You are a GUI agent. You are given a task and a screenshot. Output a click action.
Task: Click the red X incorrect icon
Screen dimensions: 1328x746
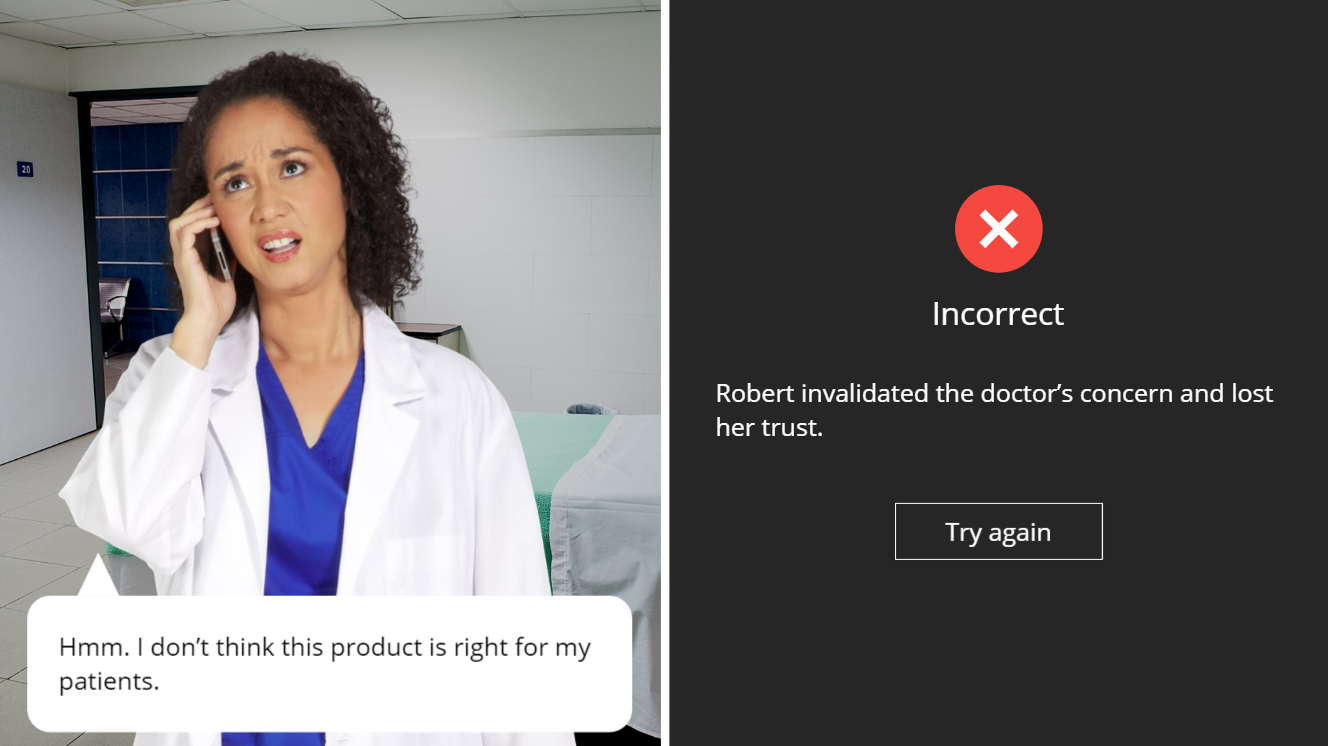tap(998, 229)
